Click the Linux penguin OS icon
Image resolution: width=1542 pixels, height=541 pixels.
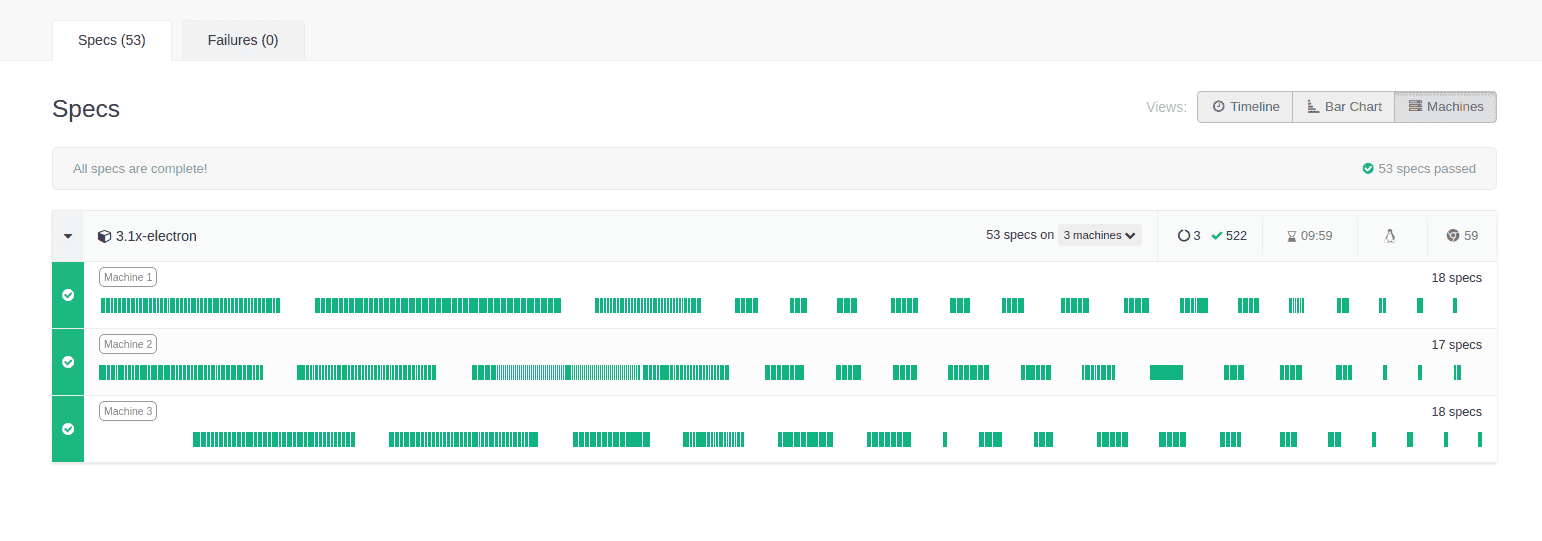(x=1389, y=236)
